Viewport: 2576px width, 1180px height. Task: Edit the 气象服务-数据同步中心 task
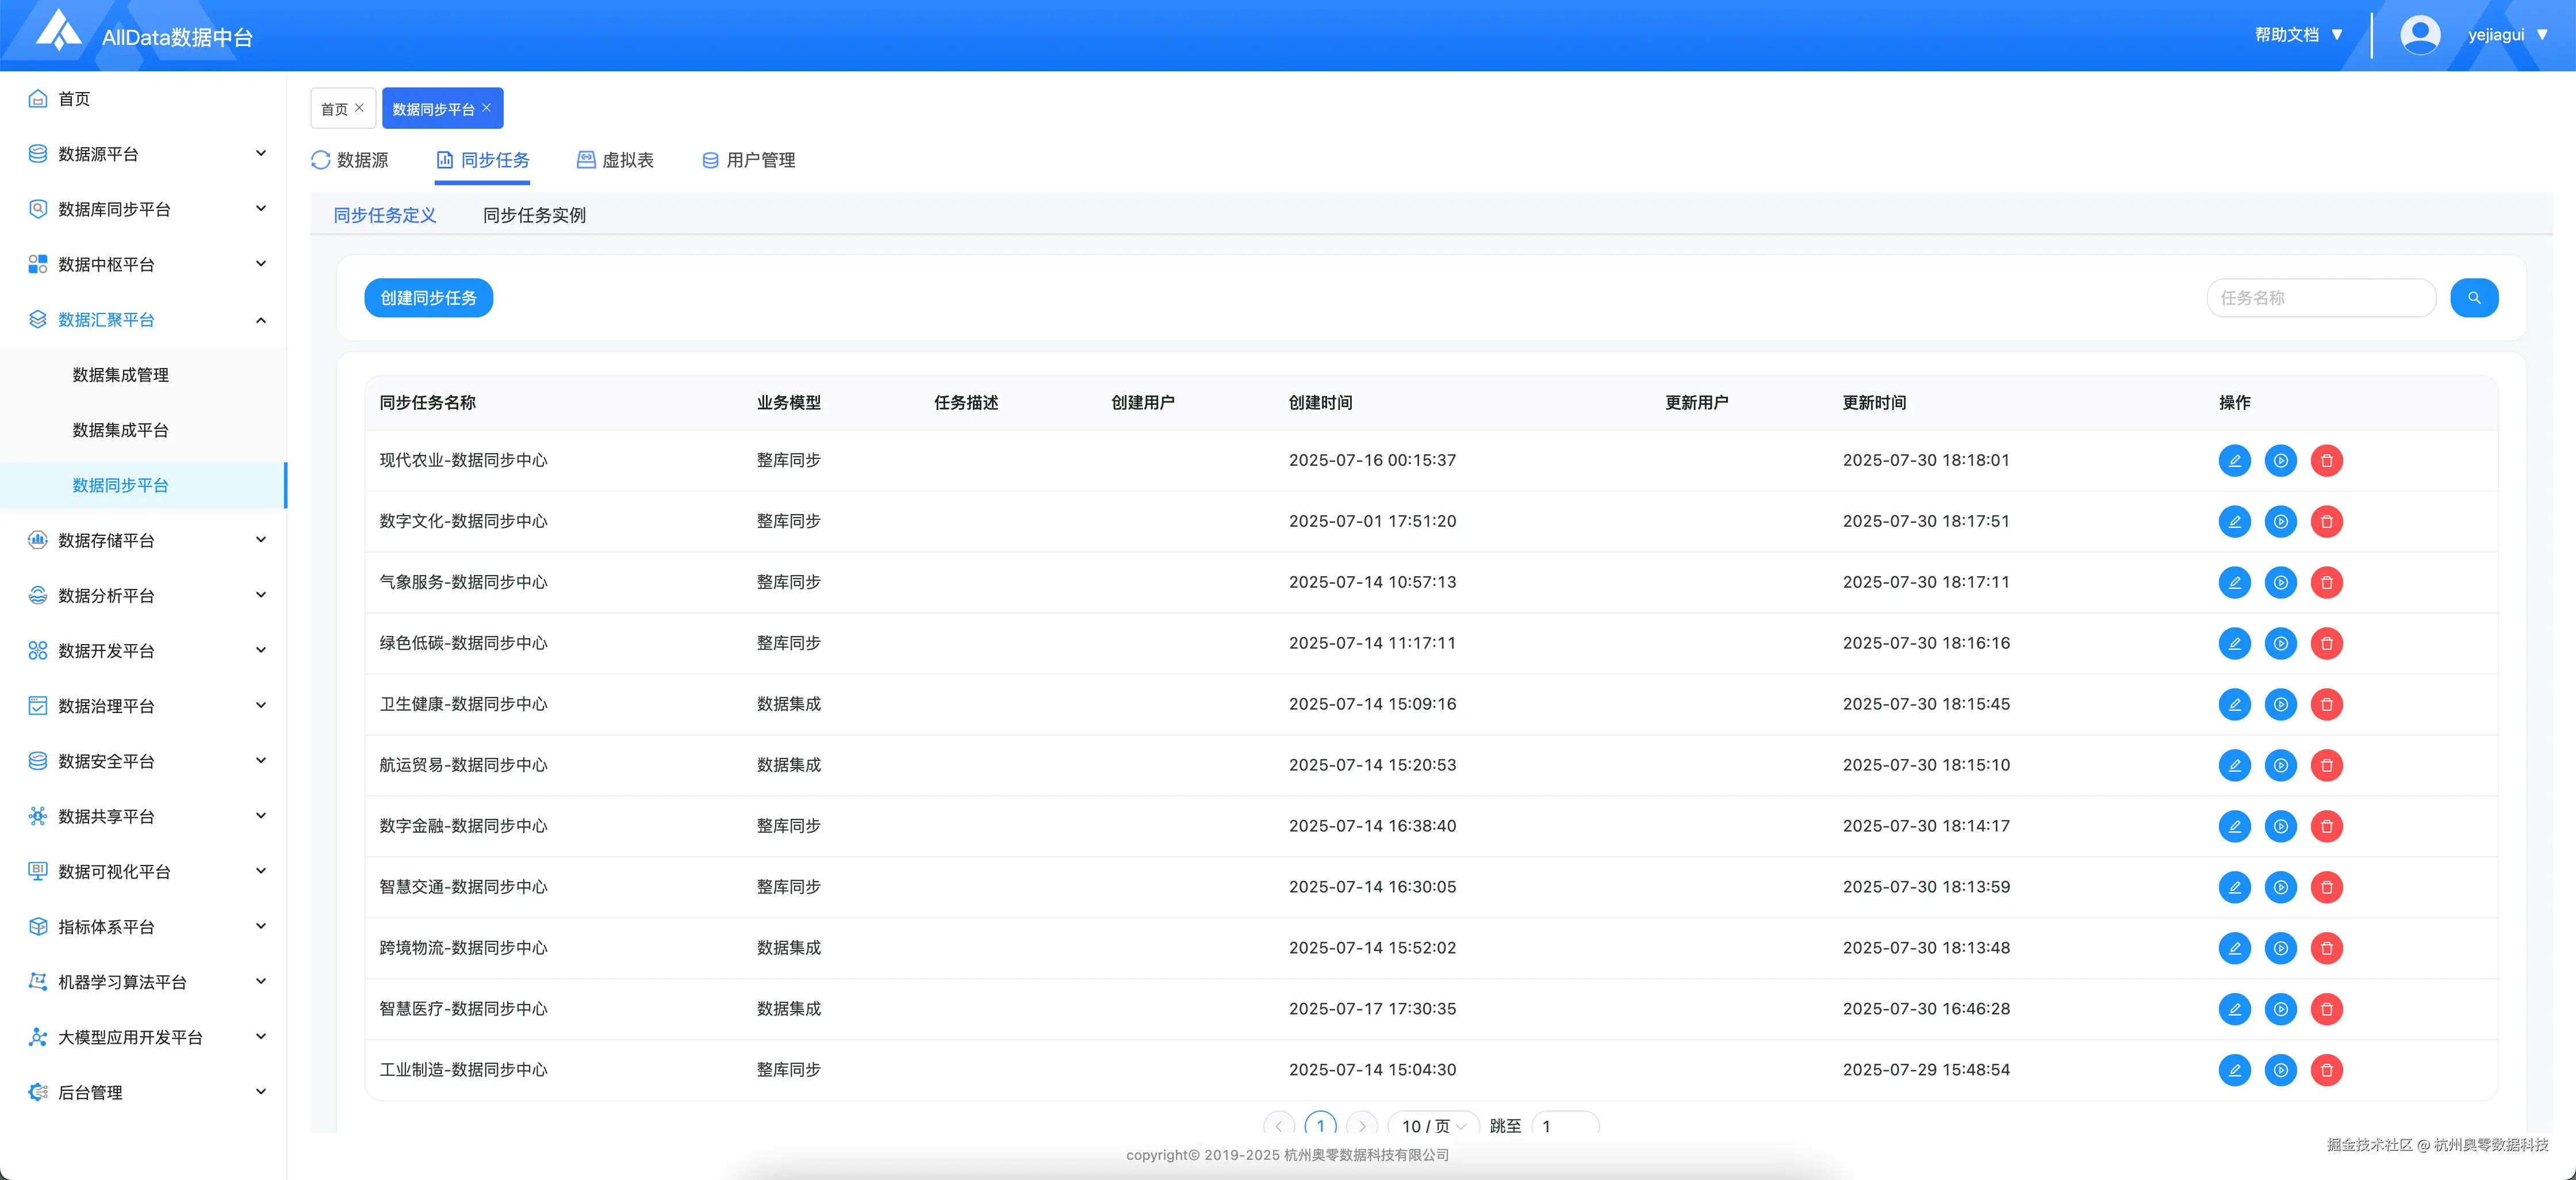pyautogui.click(x=2236, y=582)
